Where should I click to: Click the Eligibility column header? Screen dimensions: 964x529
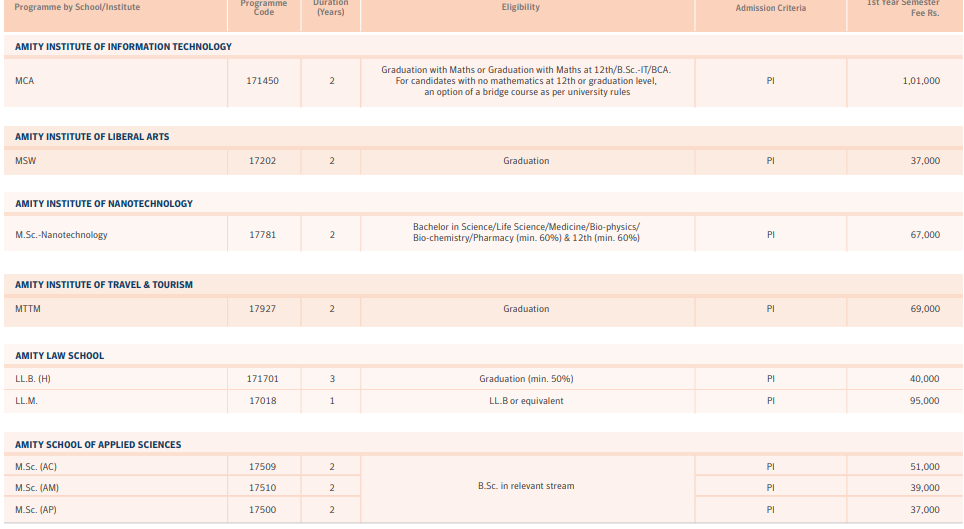point(520,8)
